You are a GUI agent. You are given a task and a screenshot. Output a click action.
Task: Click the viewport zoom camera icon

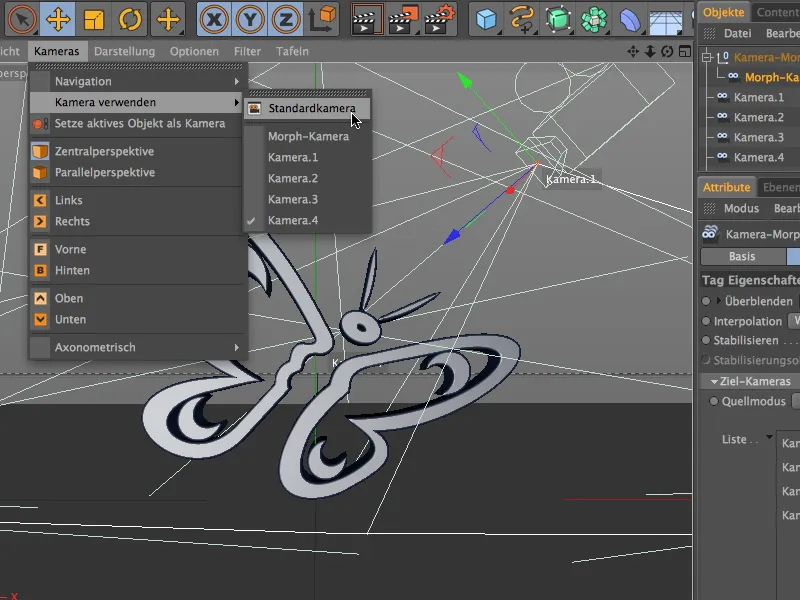point(650,52)
